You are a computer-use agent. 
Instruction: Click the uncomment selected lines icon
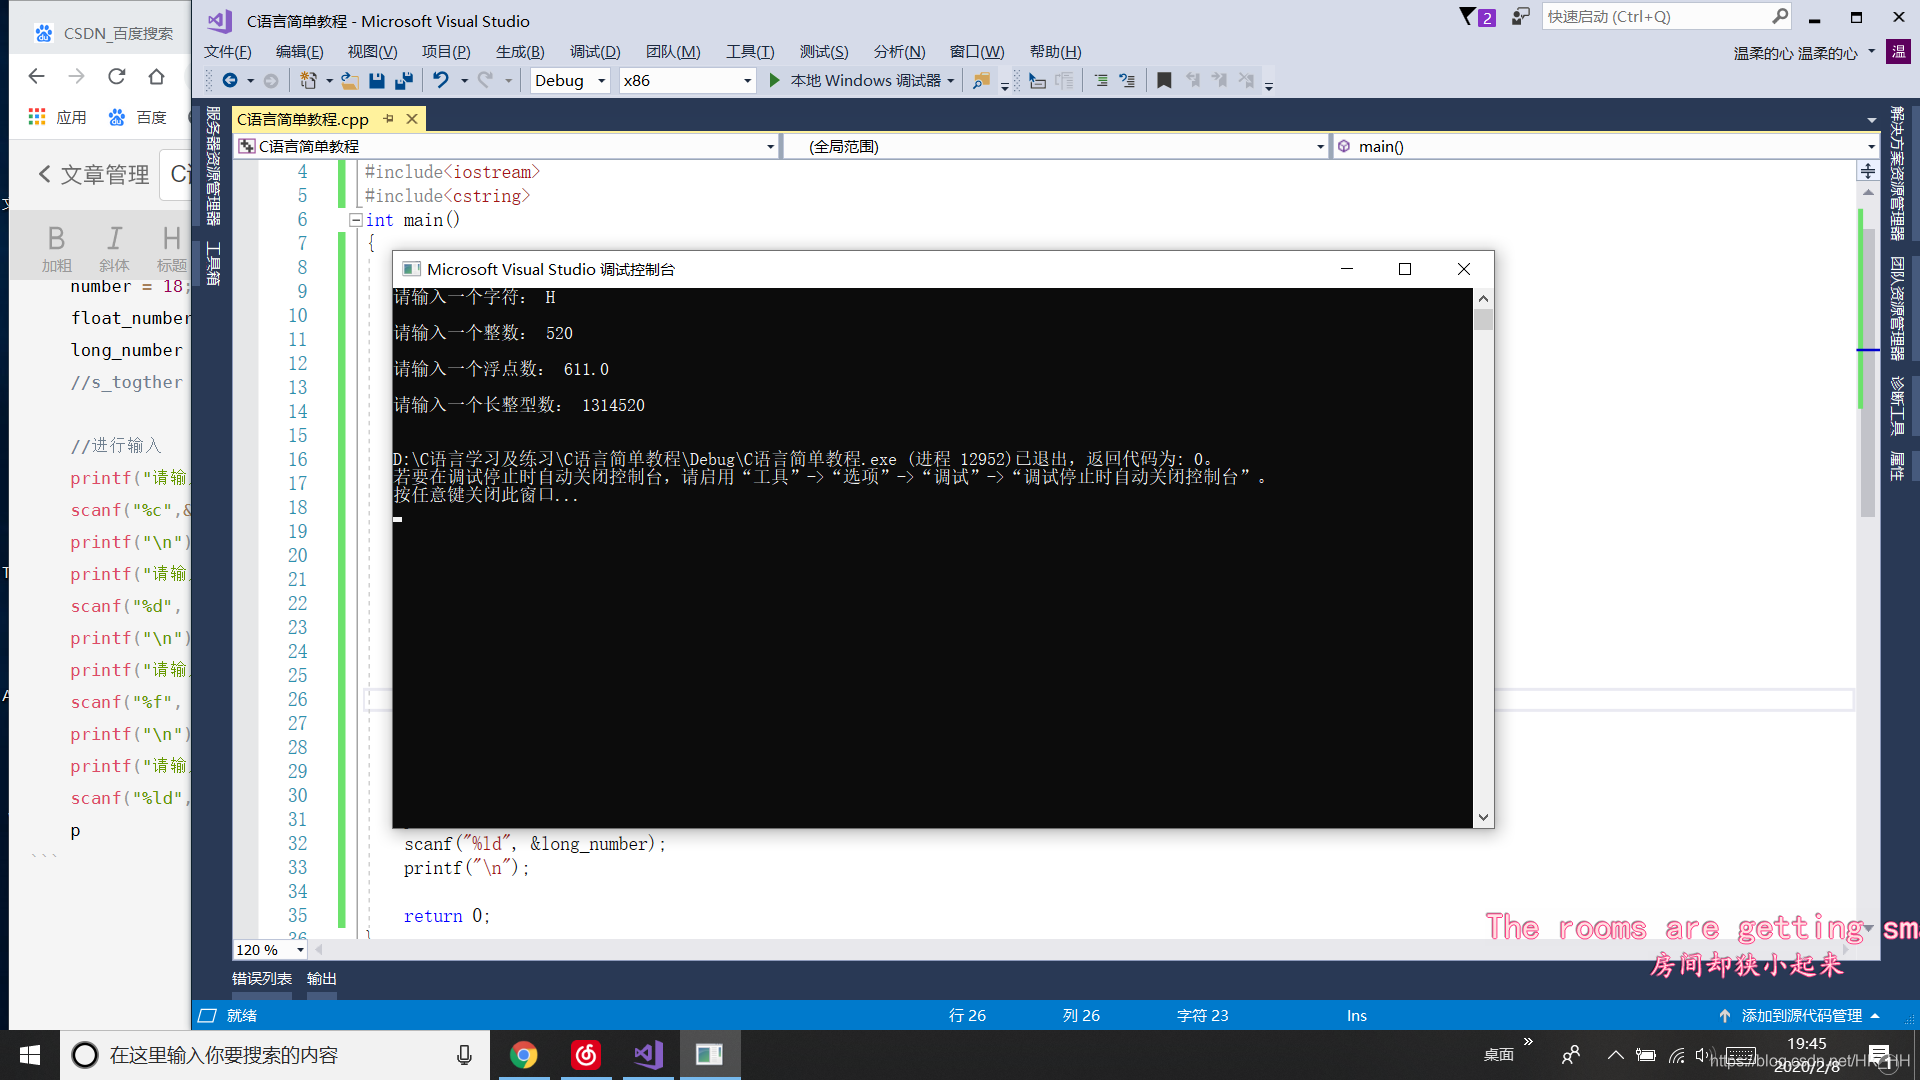[1127, 80]
